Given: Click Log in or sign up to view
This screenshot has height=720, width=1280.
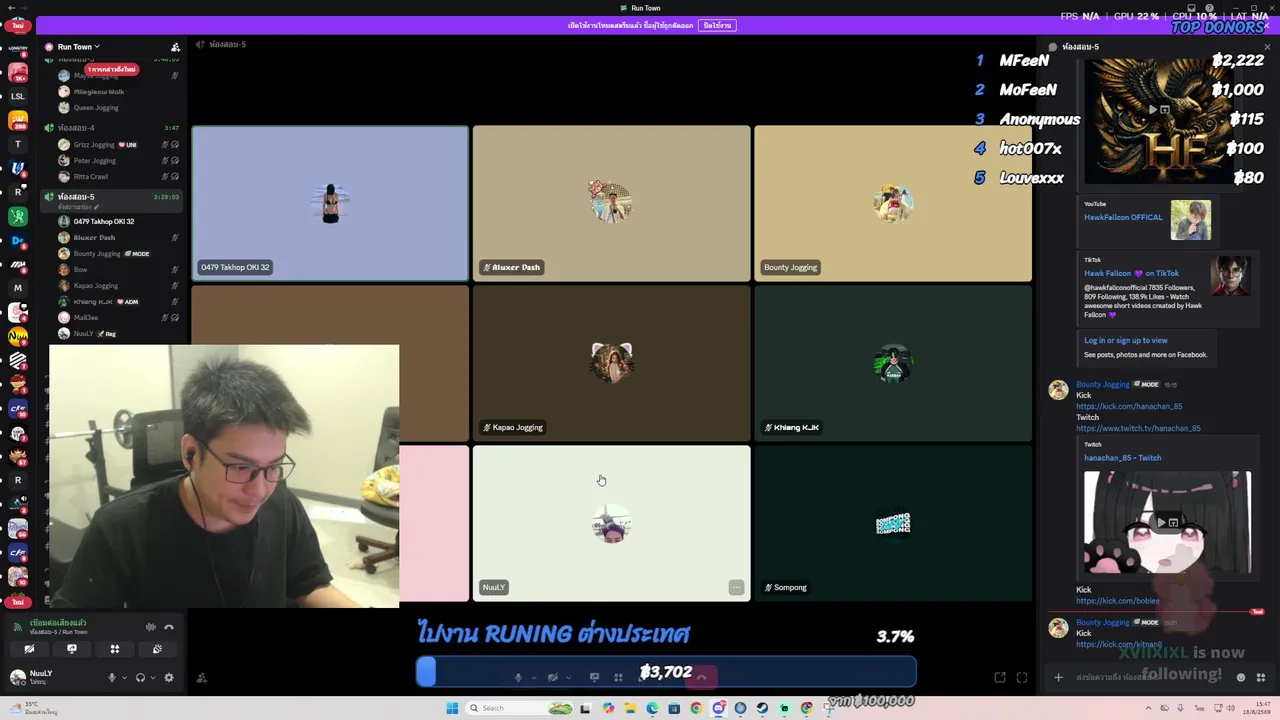Looking at the screenshot, I should pos(1126,340).
